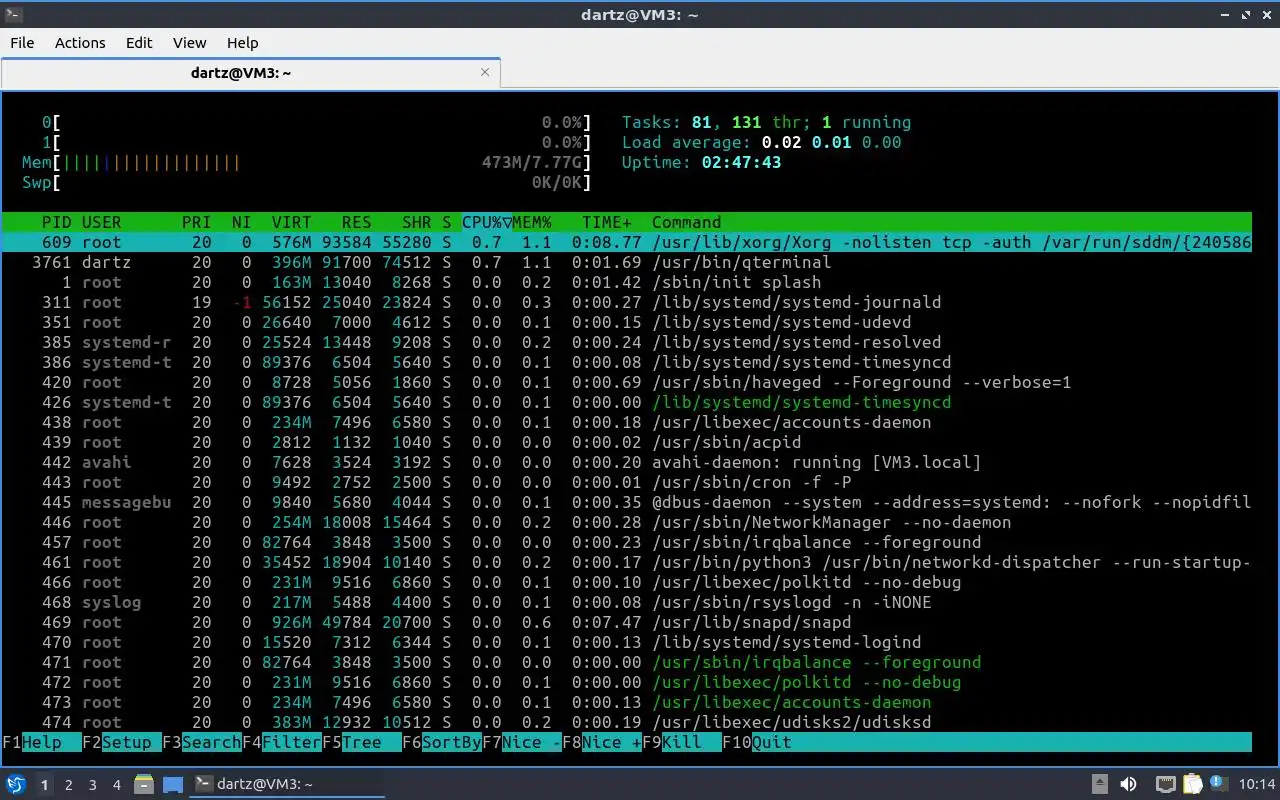Select the dartz@VM3 terminal tab

tap(250, 73)
